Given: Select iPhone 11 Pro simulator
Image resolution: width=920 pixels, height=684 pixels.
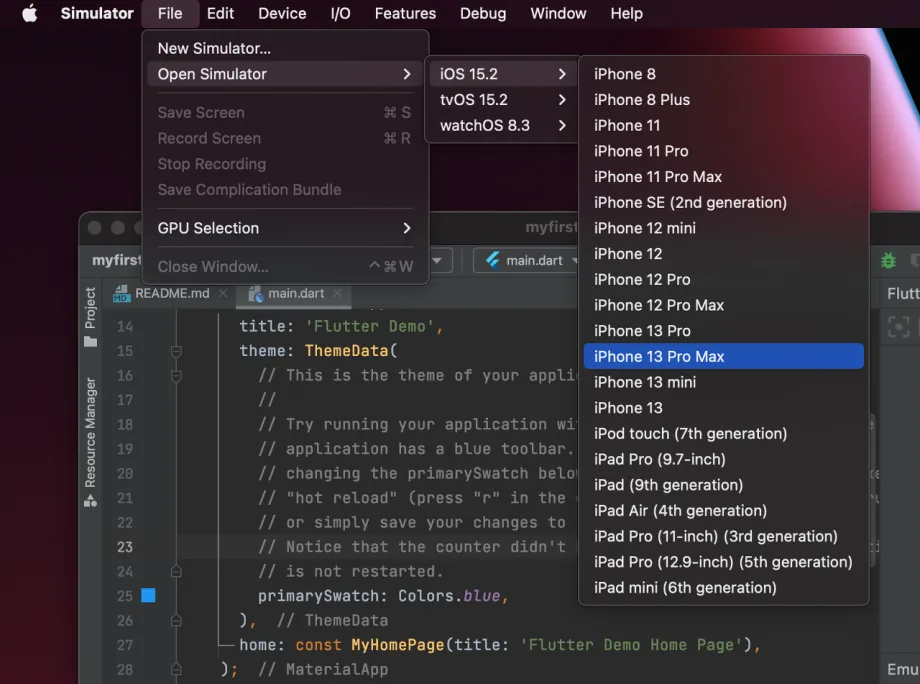Looking at the screenshot, I should tap(723, 151).
